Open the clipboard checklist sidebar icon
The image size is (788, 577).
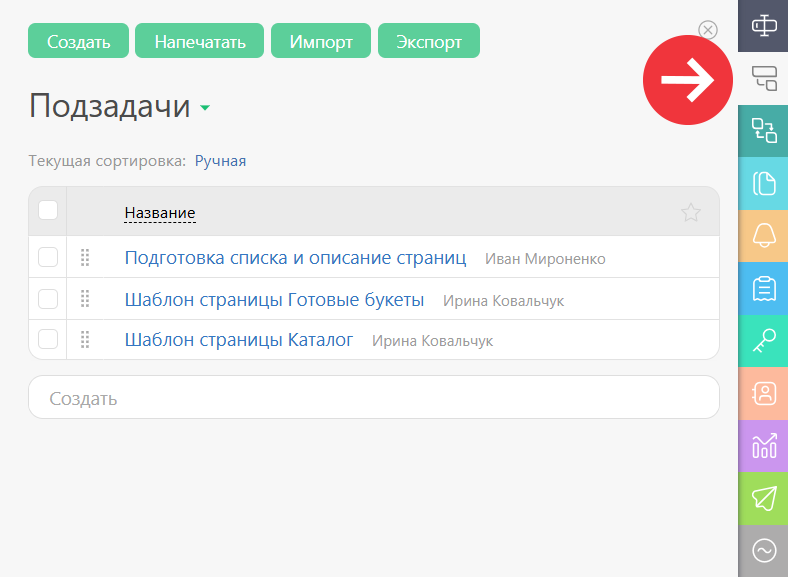pos(763,288)
